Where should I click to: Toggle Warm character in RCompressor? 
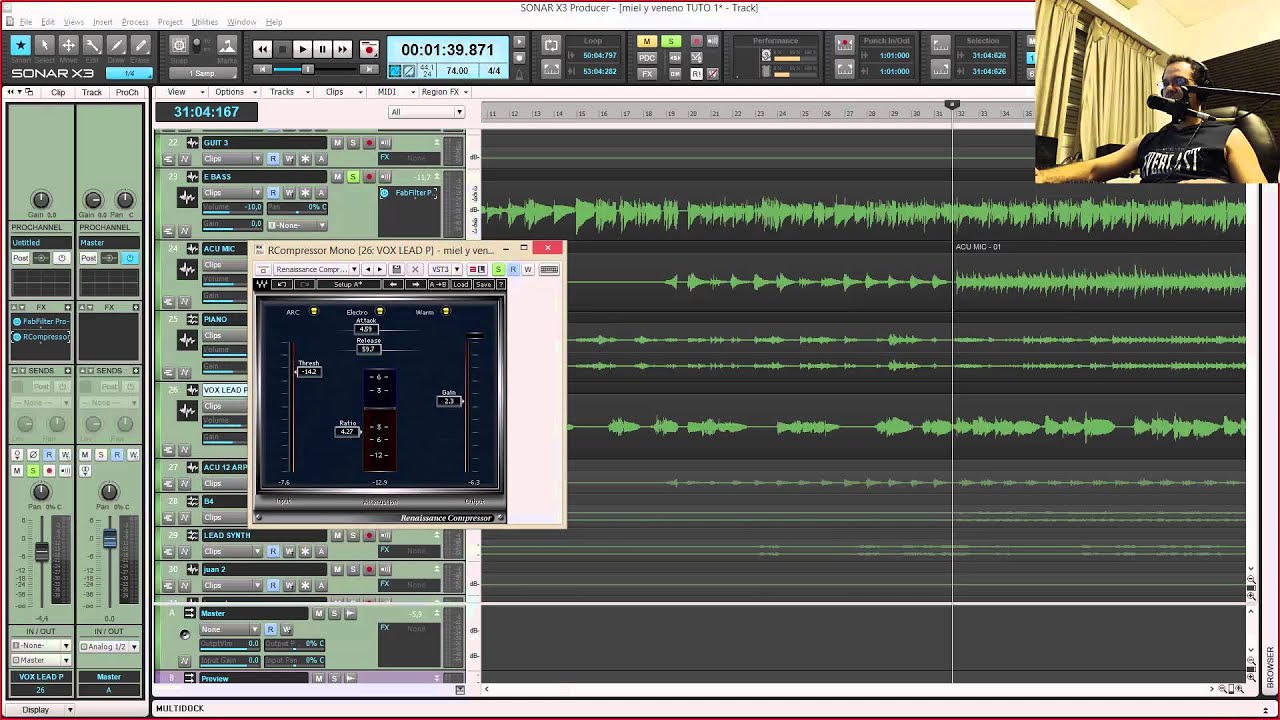coord(445,312)
